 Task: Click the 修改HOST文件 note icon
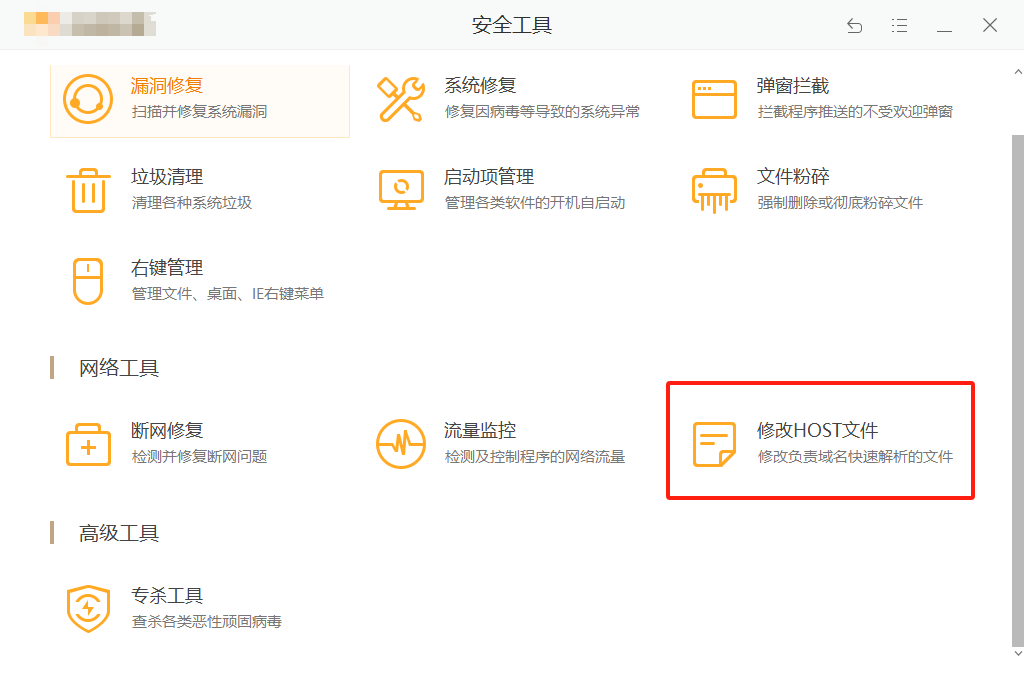click(714, 444)
